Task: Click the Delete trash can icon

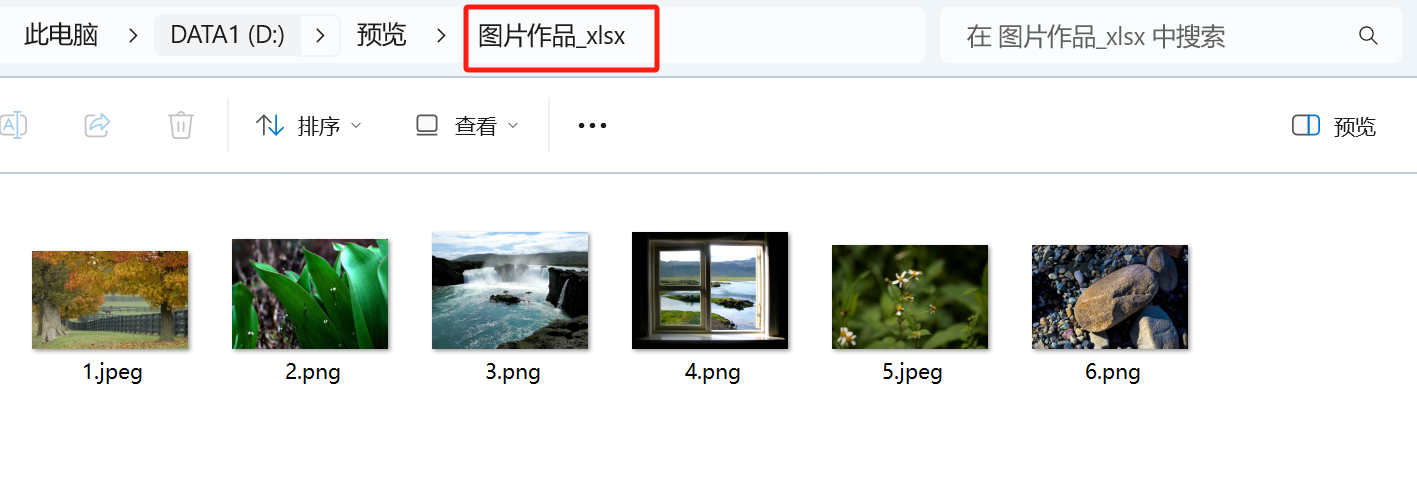Action: 181,125
